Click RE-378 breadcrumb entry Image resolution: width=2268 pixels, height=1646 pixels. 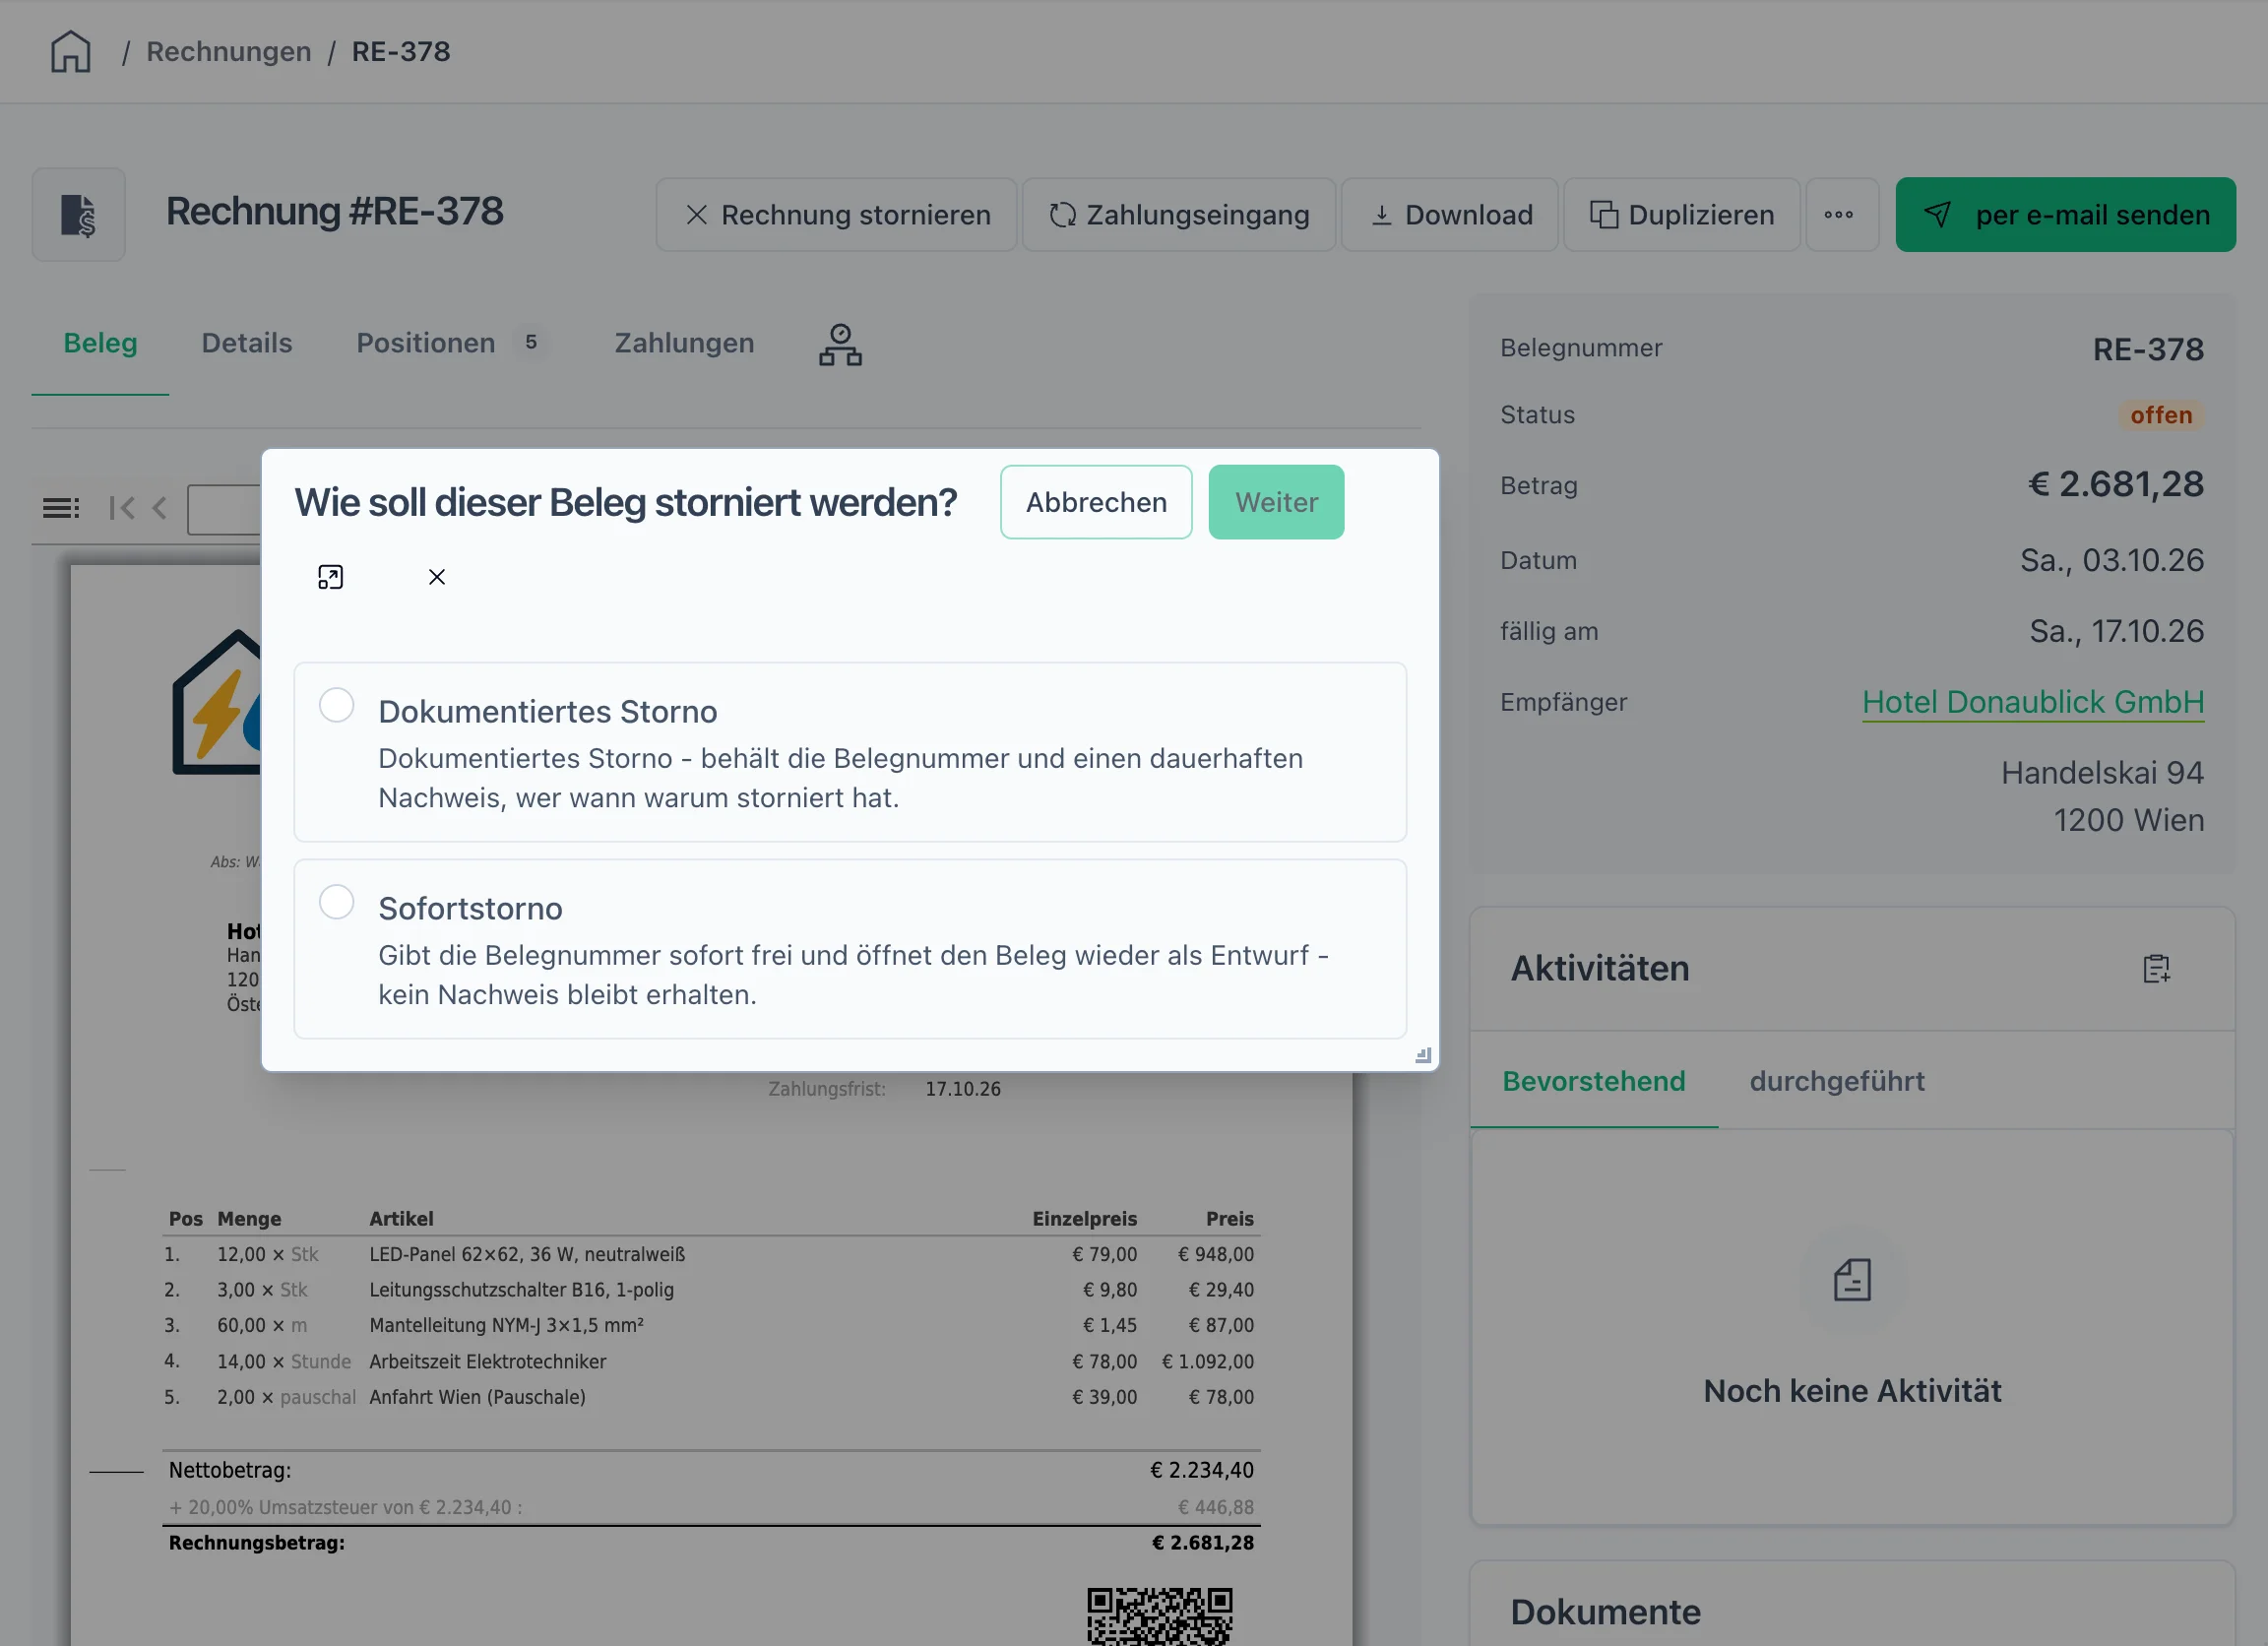pos(401,51)
